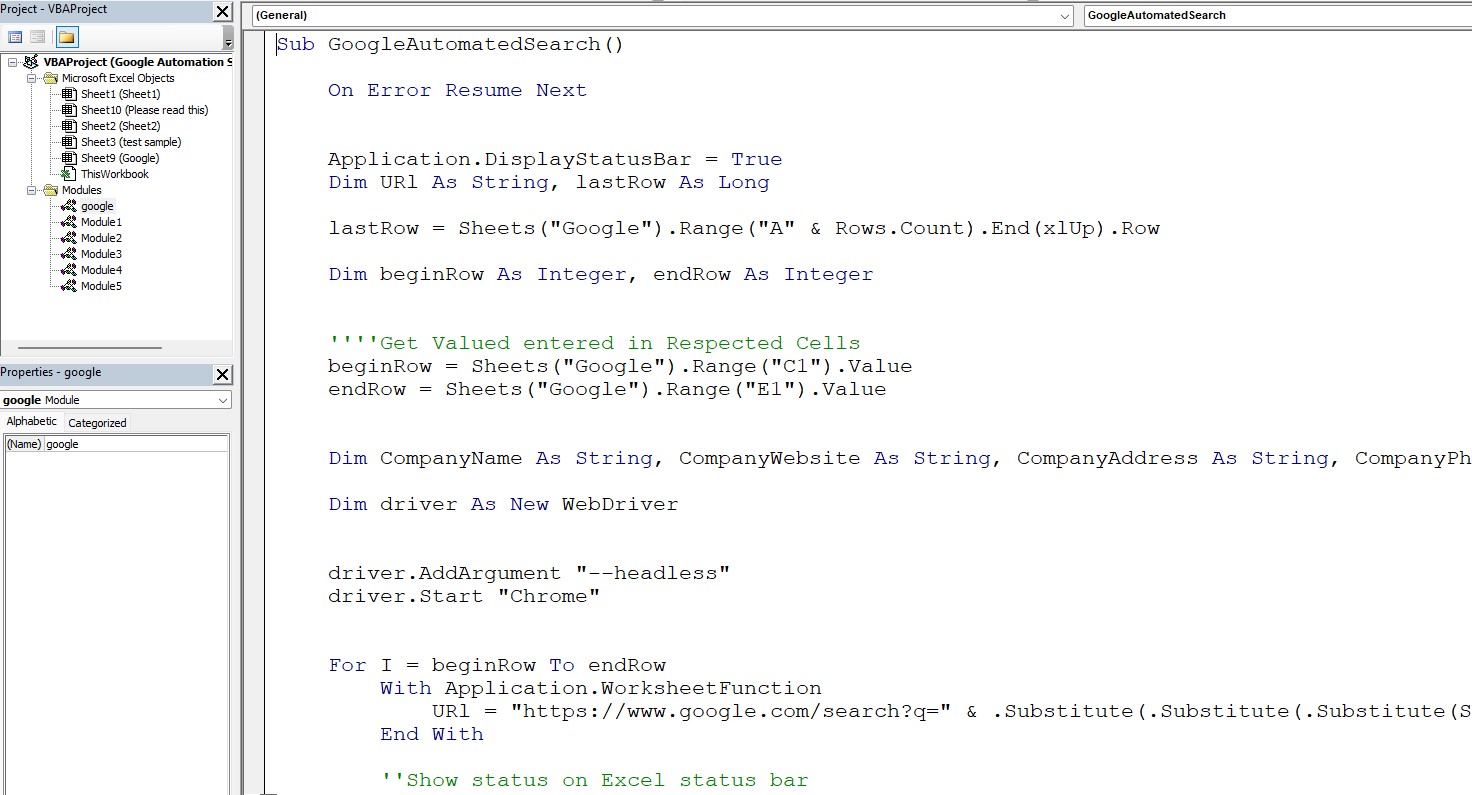Click the View Object icon in Project toolbar
Image resolution: width=1472 pixels, height=795 pixels.
[37, 37]
